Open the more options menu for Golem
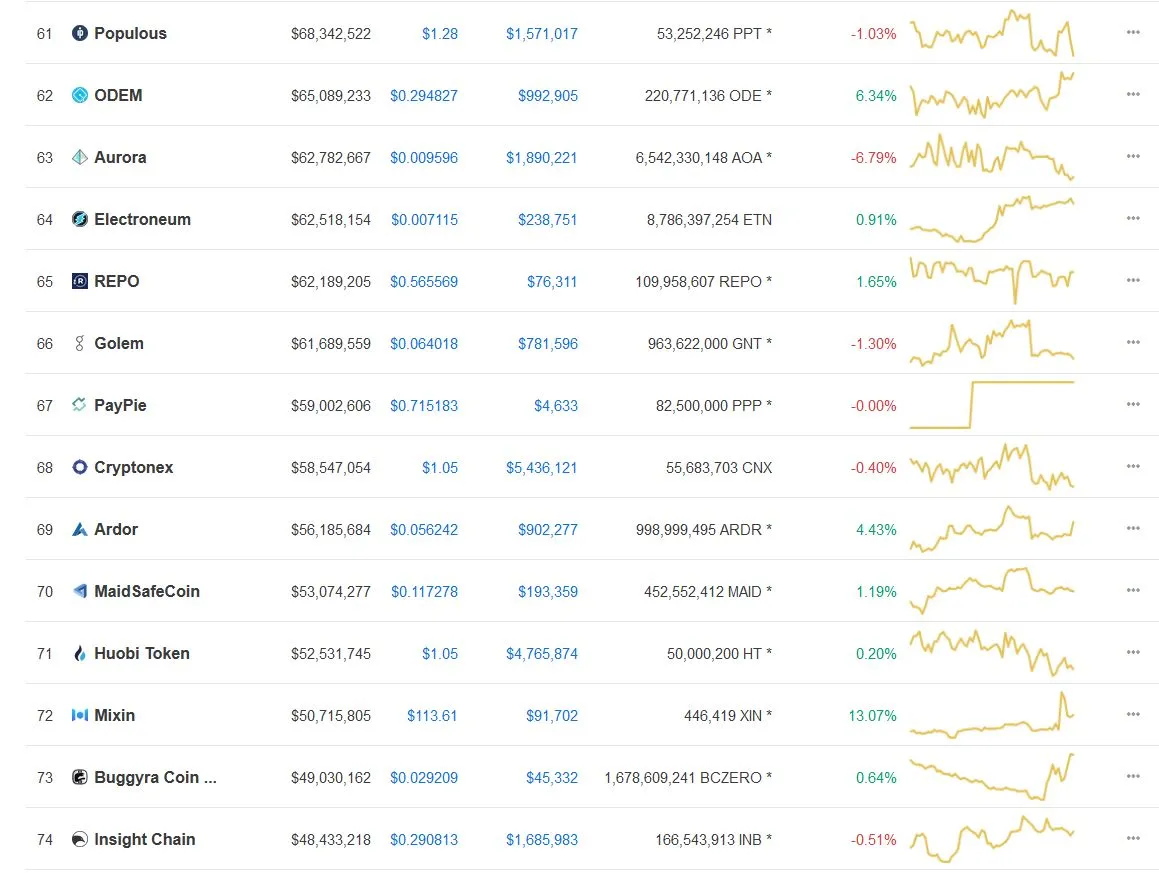Screen dimensions: 1159x873 point(1133,343)
